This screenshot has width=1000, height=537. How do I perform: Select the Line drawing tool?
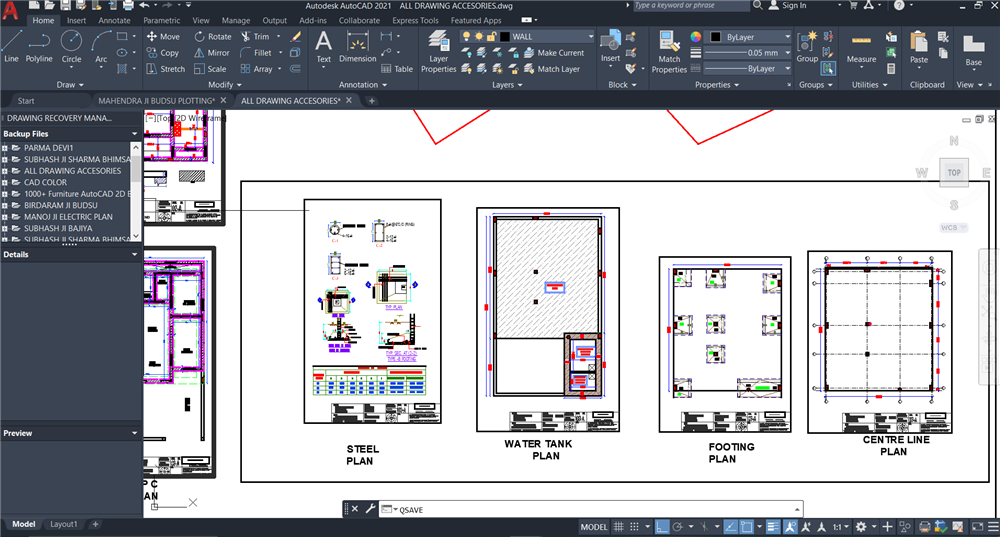11,45
